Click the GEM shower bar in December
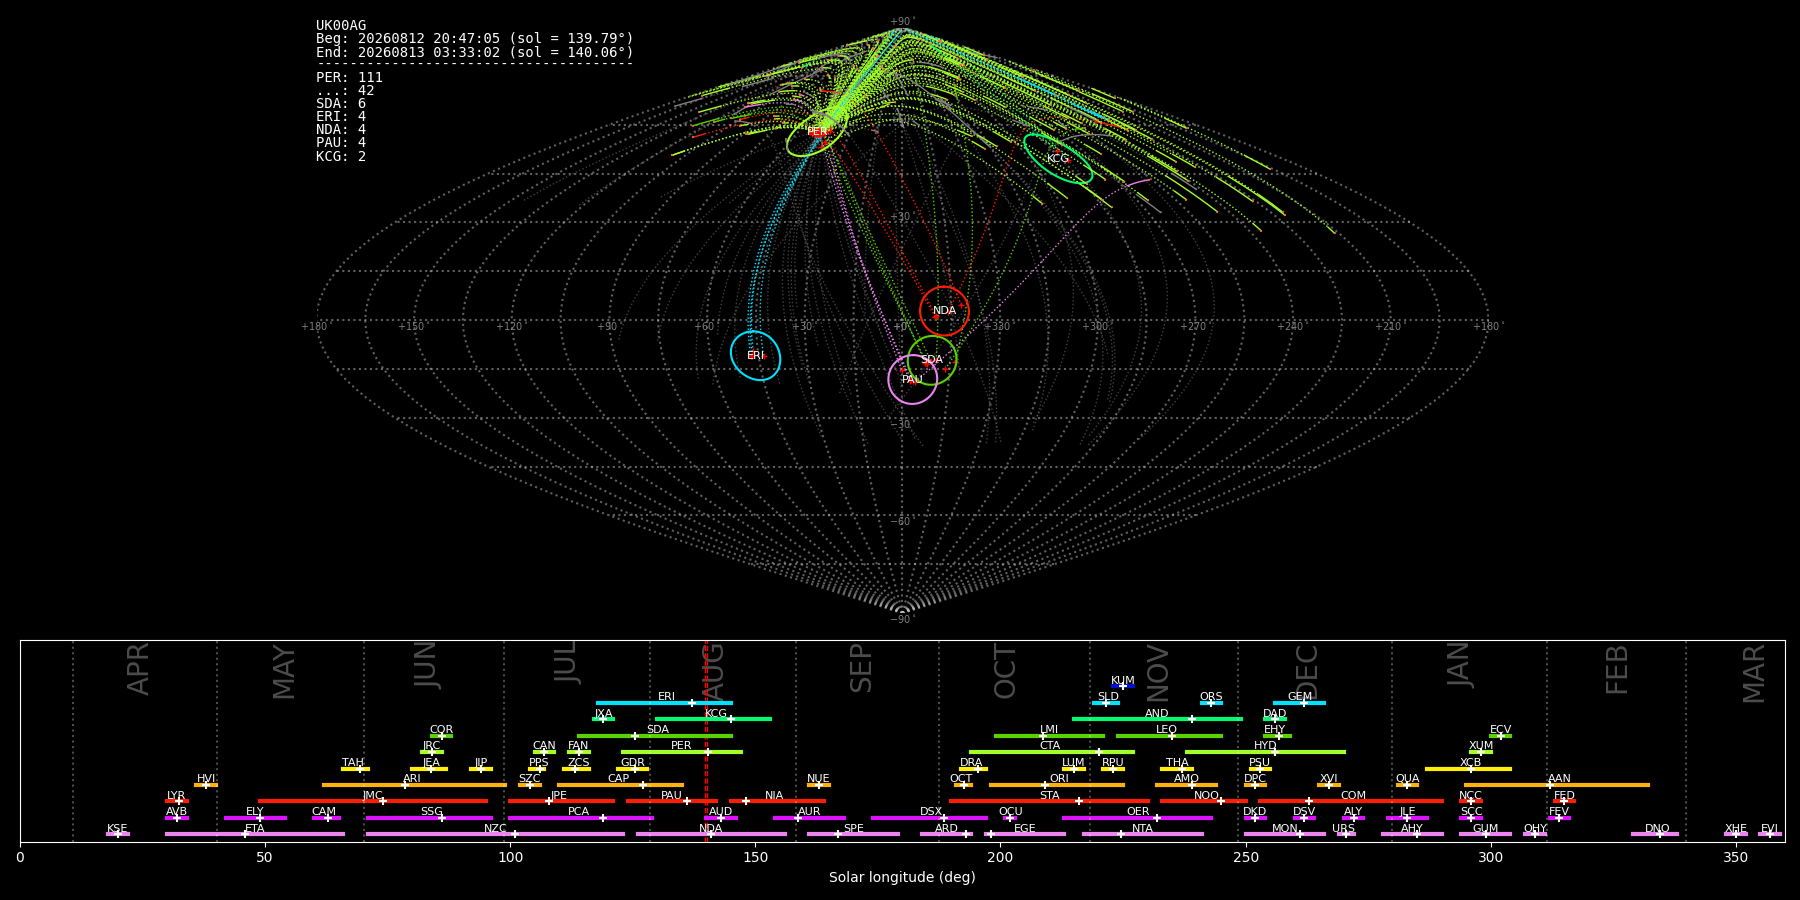The width and height of the screenshot is (1800, 900). click(x=1299, y=703)
